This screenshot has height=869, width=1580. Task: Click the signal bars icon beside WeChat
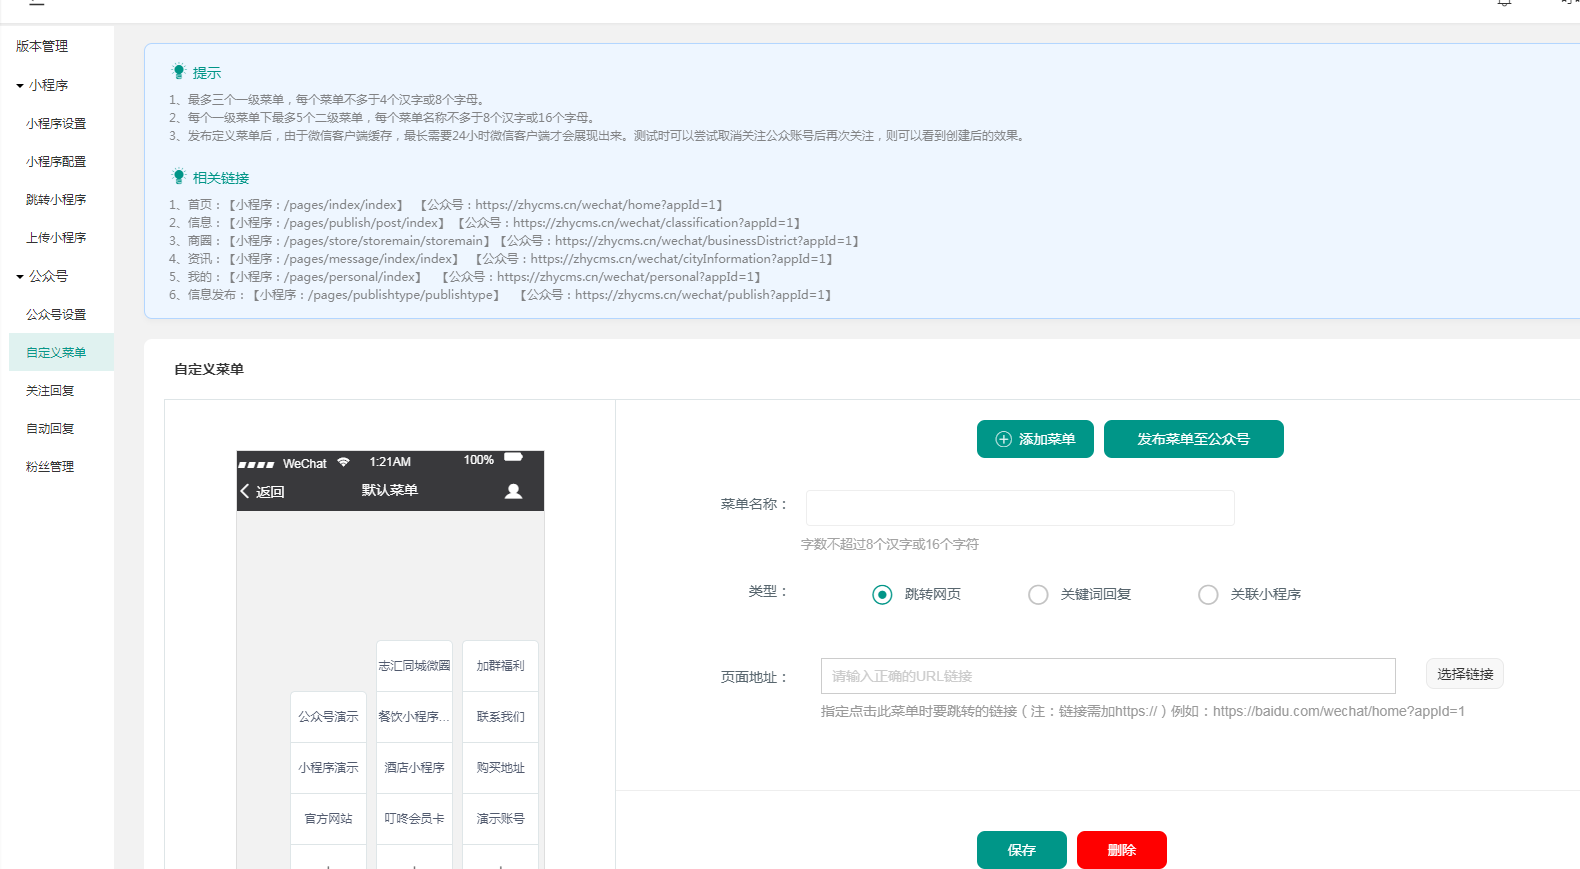pyautogui.click(x=256, y=464)
